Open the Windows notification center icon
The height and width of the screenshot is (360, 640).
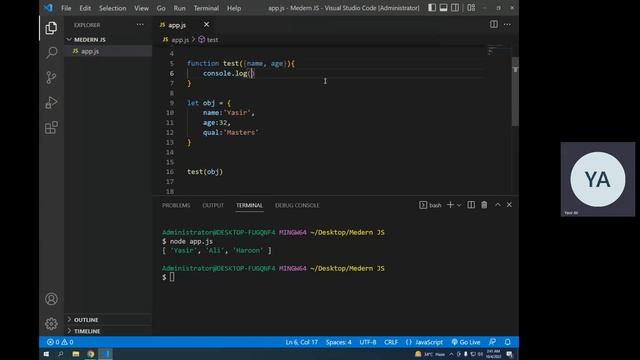pyautogui.click(x=509, y=354)
